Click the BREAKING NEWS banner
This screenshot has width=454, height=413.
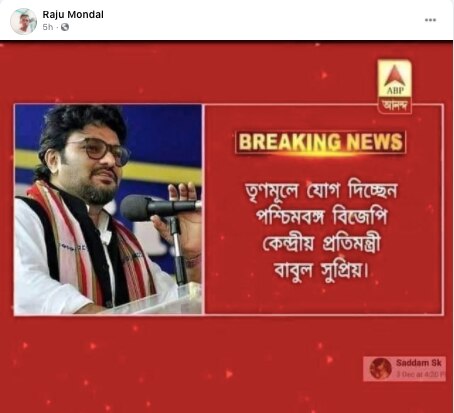[320, 142]
